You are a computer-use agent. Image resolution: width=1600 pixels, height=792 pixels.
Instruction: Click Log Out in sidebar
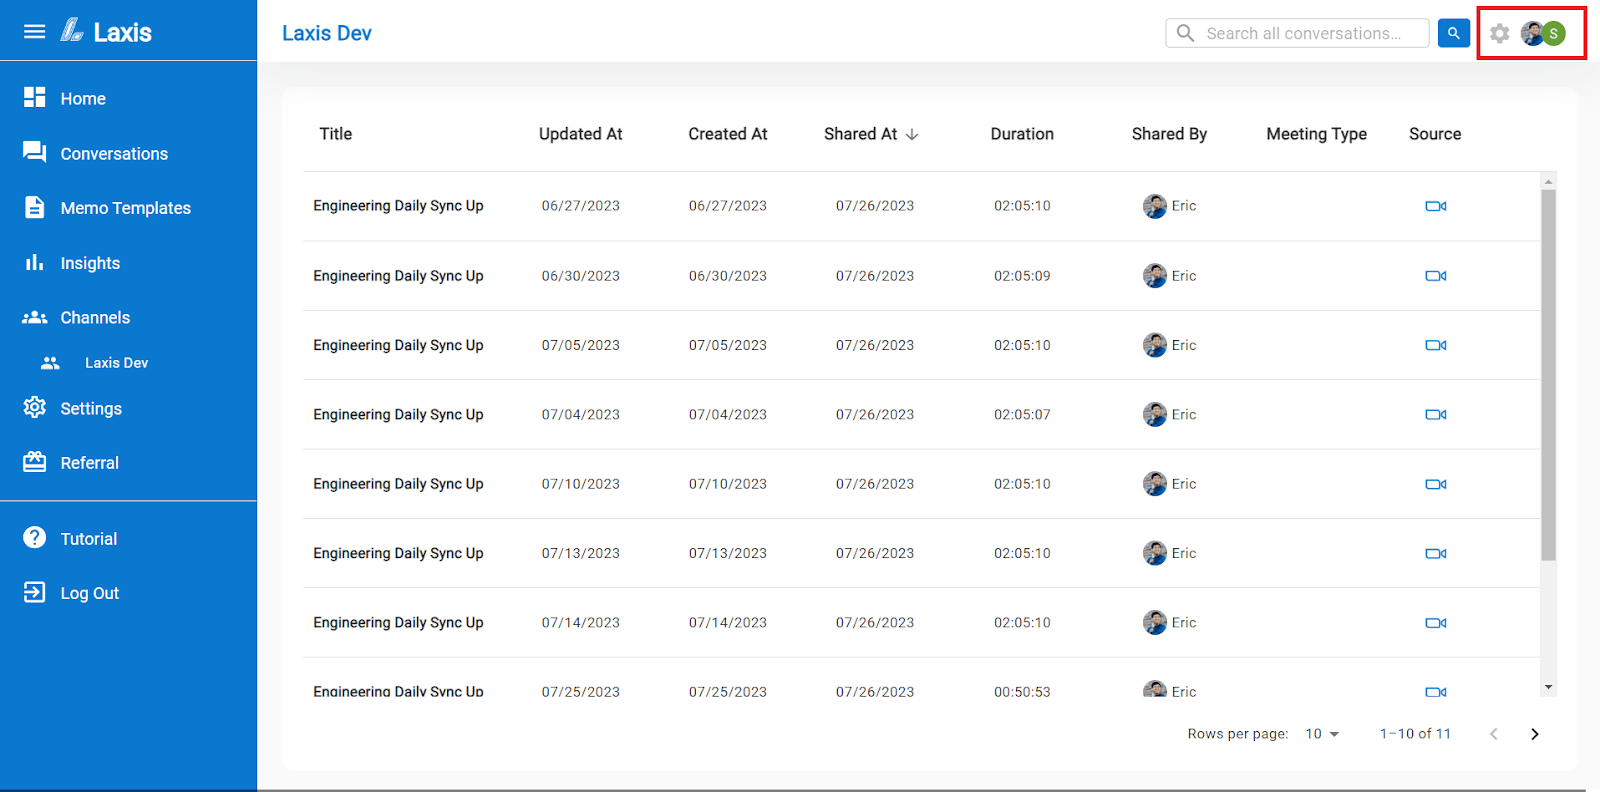coord(89,593)
